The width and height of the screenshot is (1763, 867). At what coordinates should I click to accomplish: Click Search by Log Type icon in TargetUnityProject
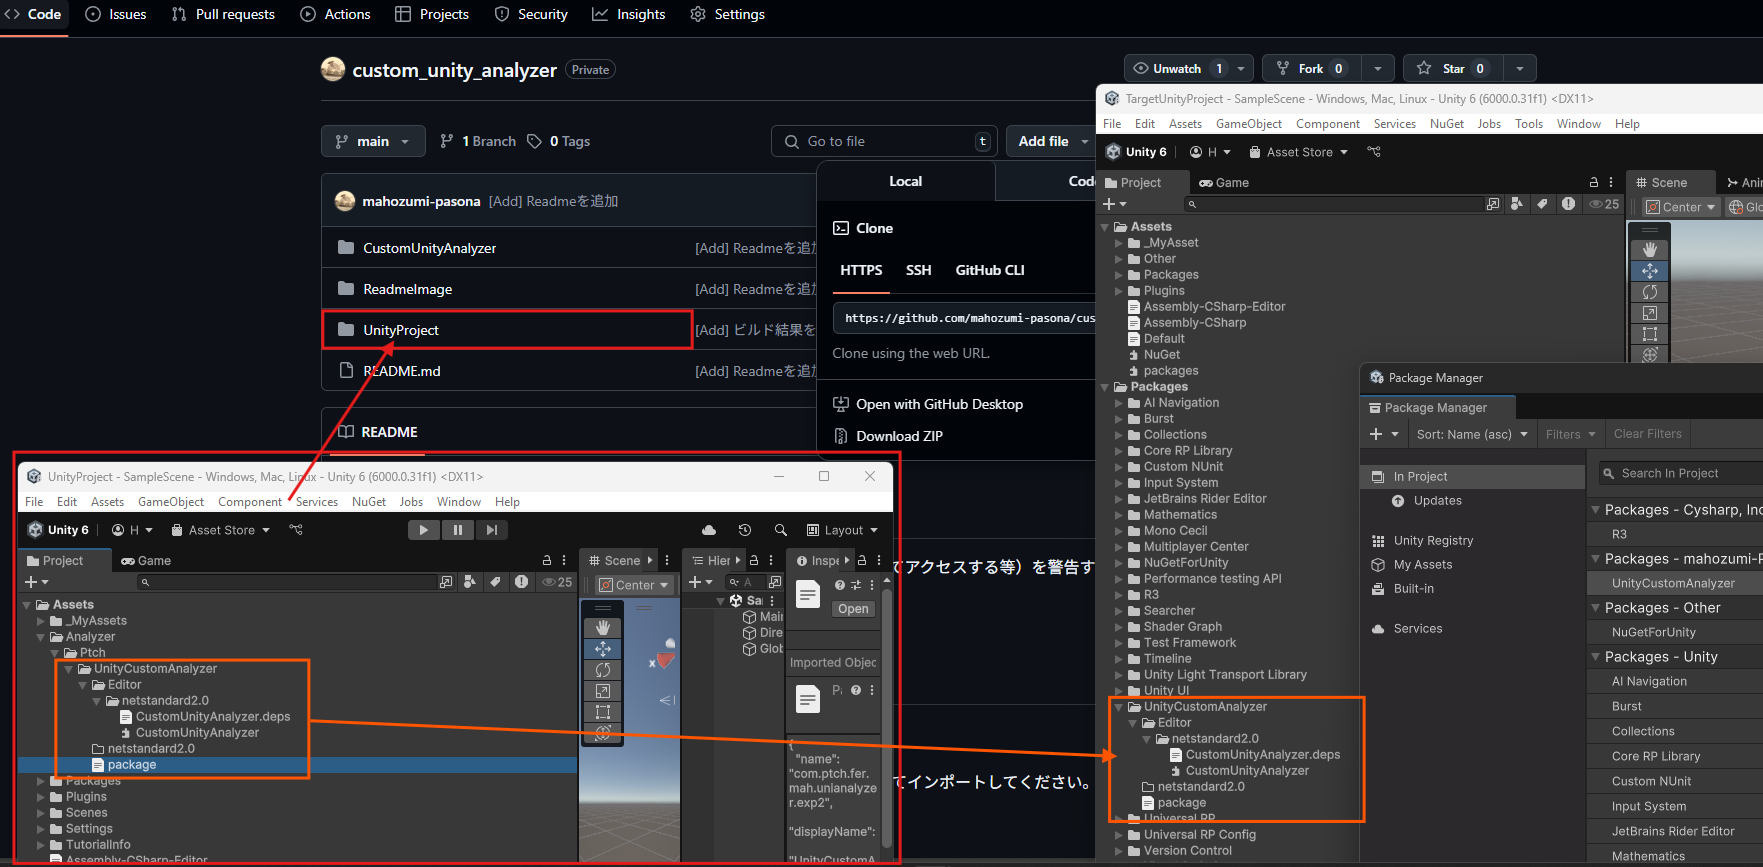pos(1568,204)
